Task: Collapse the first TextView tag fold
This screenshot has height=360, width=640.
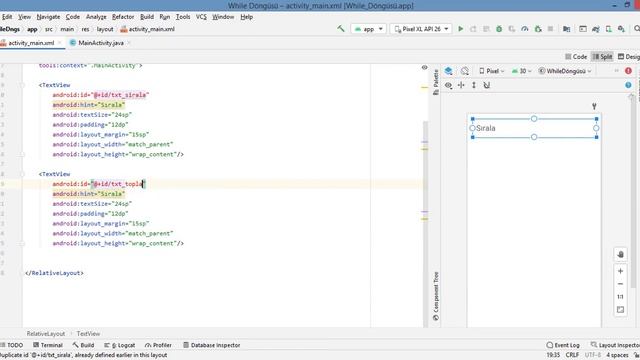Action: click(x=22, y=85)
